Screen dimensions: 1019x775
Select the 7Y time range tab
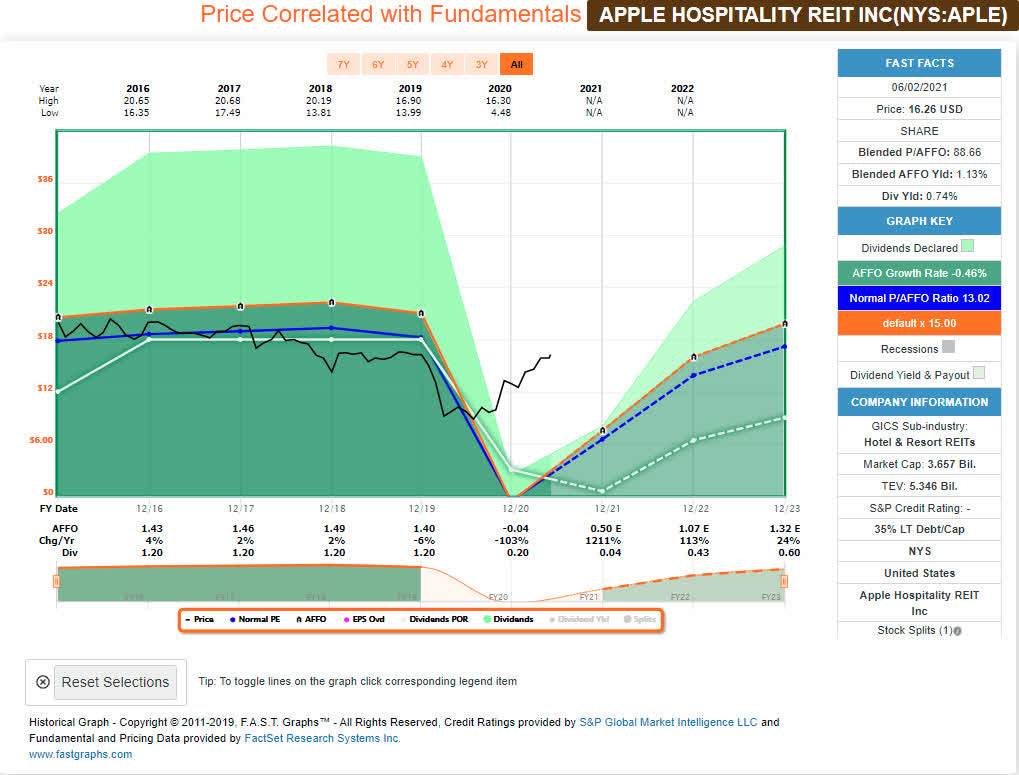pyautogui.click(x=344, y=64)
